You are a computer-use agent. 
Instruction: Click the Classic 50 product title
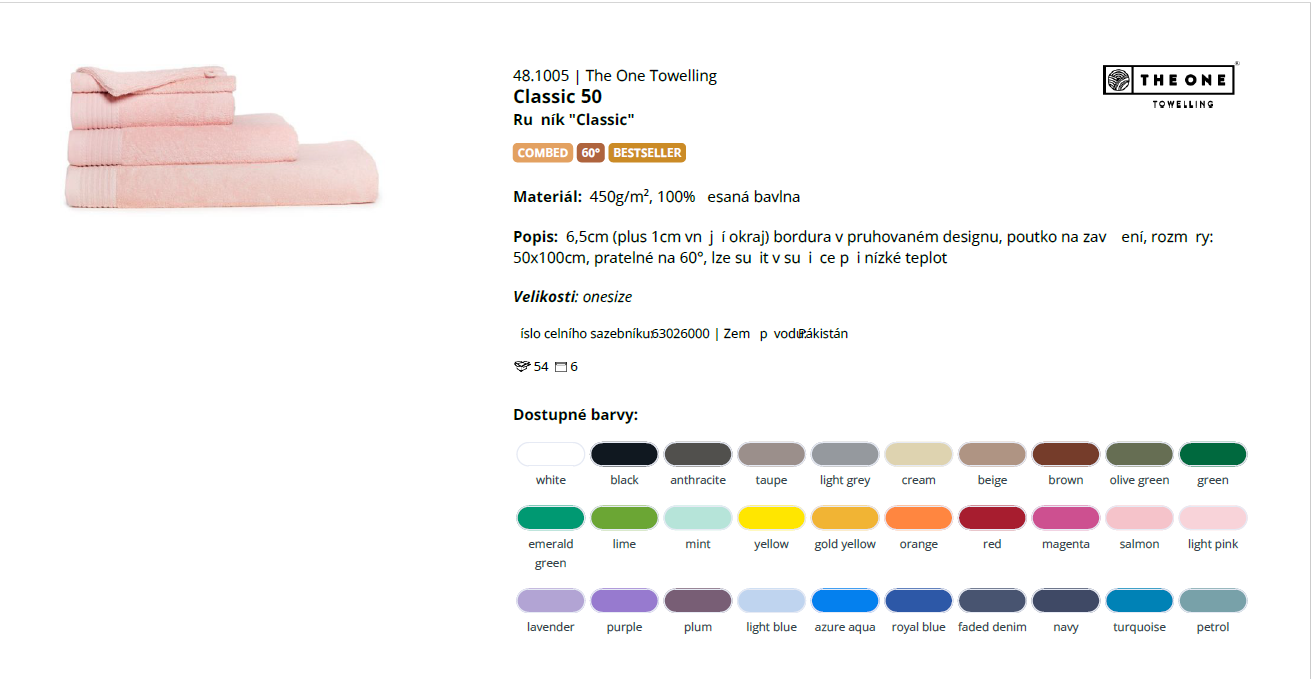(557, 97)
